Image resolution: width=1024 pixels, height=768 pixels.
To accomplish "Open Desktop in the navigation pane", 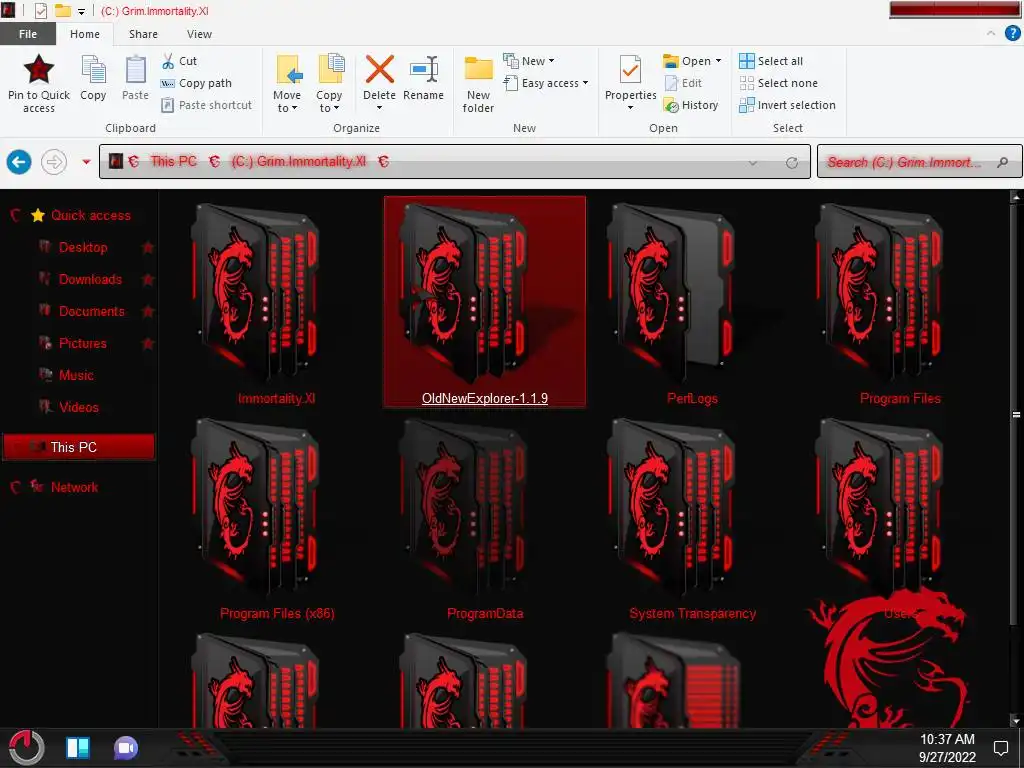I will (83, 247).
